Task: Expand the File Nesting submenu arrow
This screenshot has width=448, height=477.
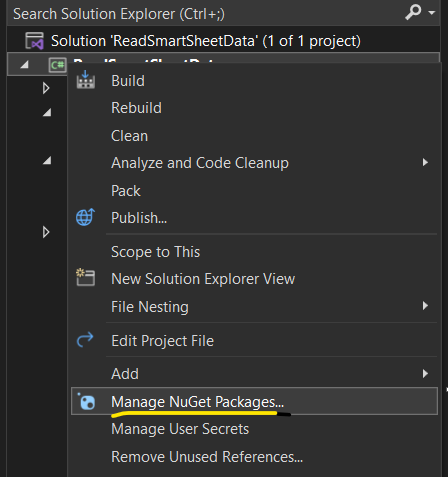Action: (x=425, y=306)
